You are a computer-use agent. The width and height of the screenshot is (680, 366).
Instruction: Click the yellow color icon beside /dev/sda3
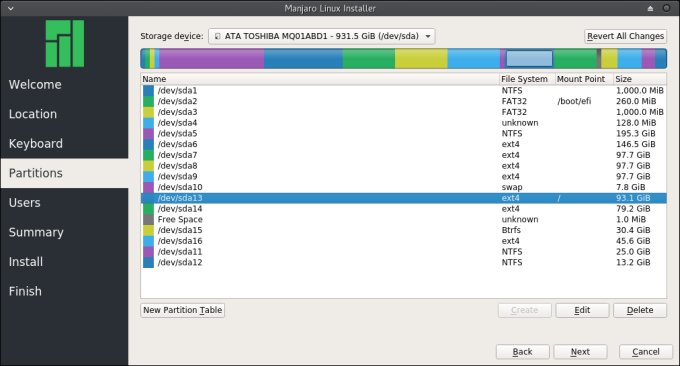(148, 112)
